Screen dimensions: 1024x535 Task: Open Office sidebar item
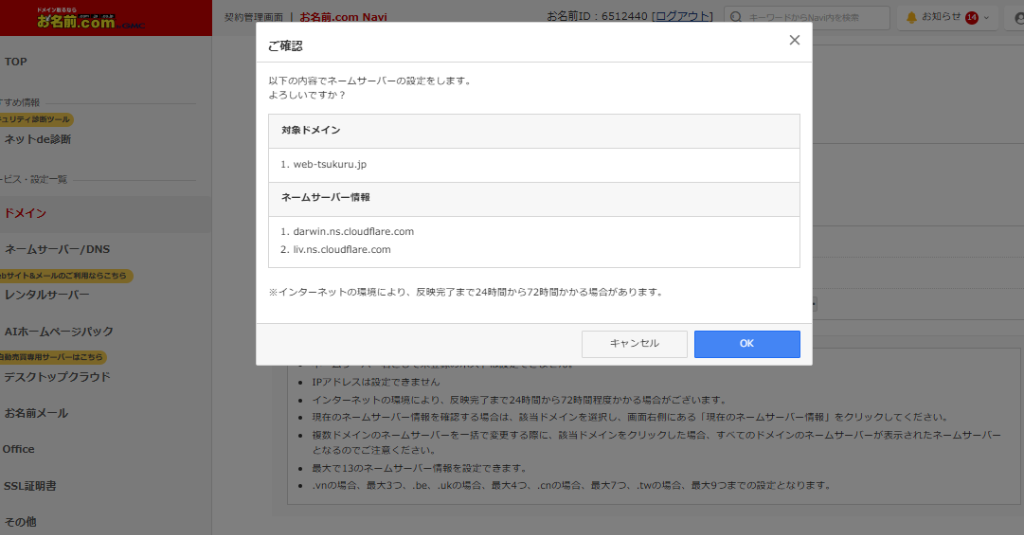click(x=18, y=449)
